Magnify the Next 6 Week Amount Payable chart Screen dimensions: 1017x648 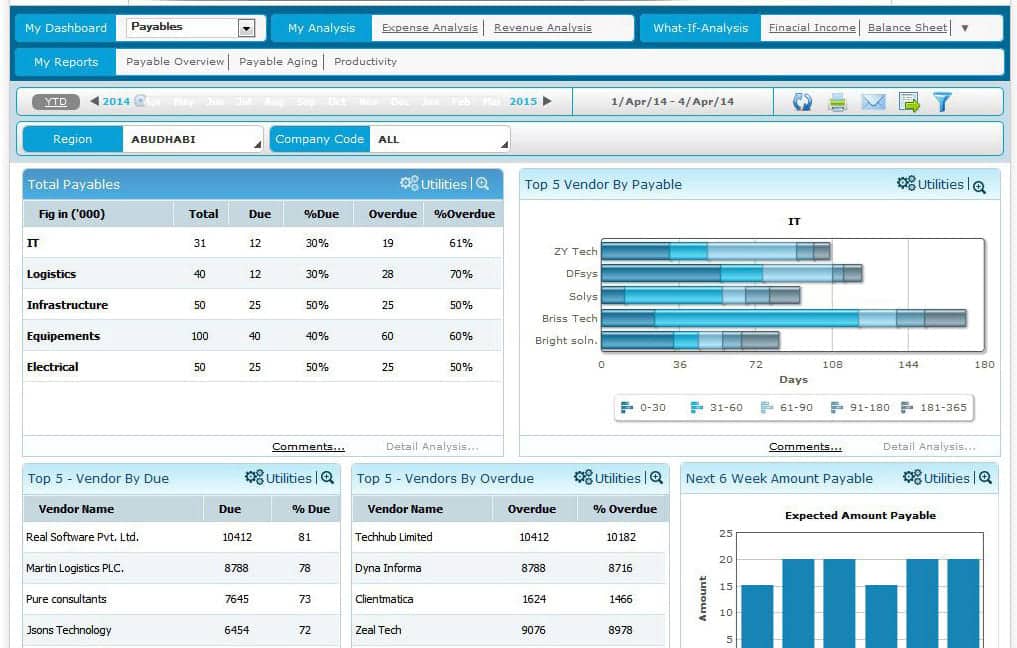pyautogui.click(x=985, y=478)
